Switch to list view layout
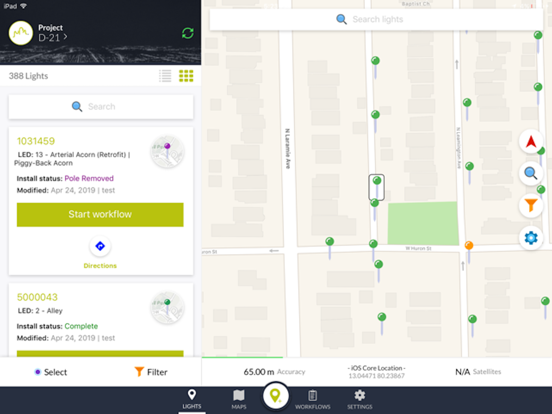 click(165, 76)
